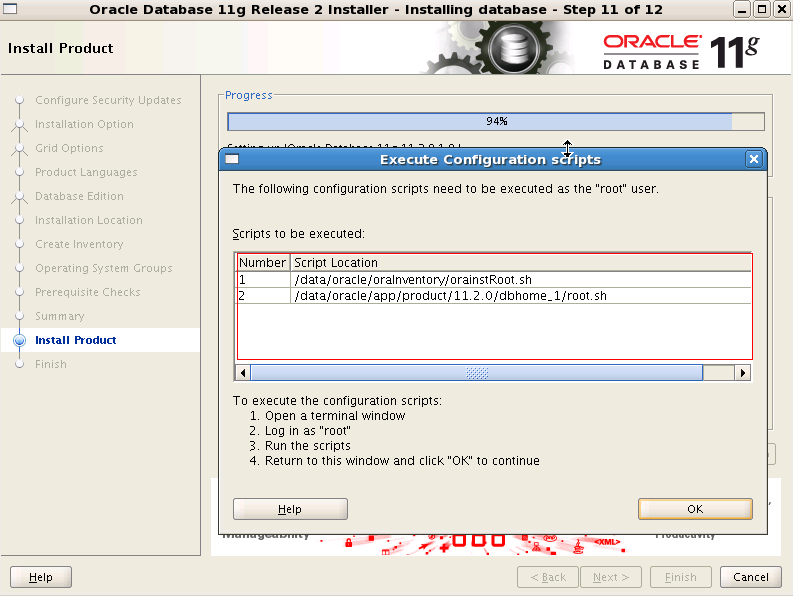This screenshot has height=596, width=793.
Task: Minimize the Oracle installer window
Action: 741,9
